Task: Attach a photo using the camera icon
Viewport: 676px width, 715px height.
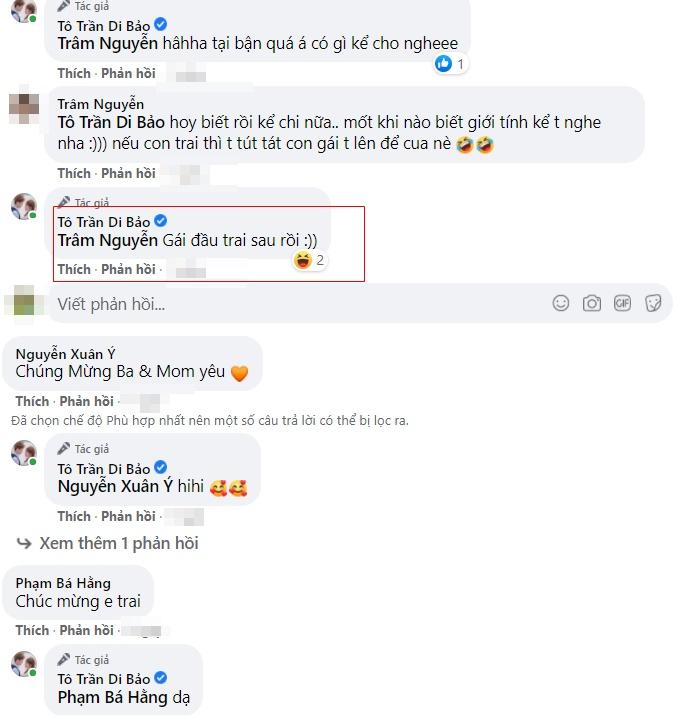Action: 592,302
